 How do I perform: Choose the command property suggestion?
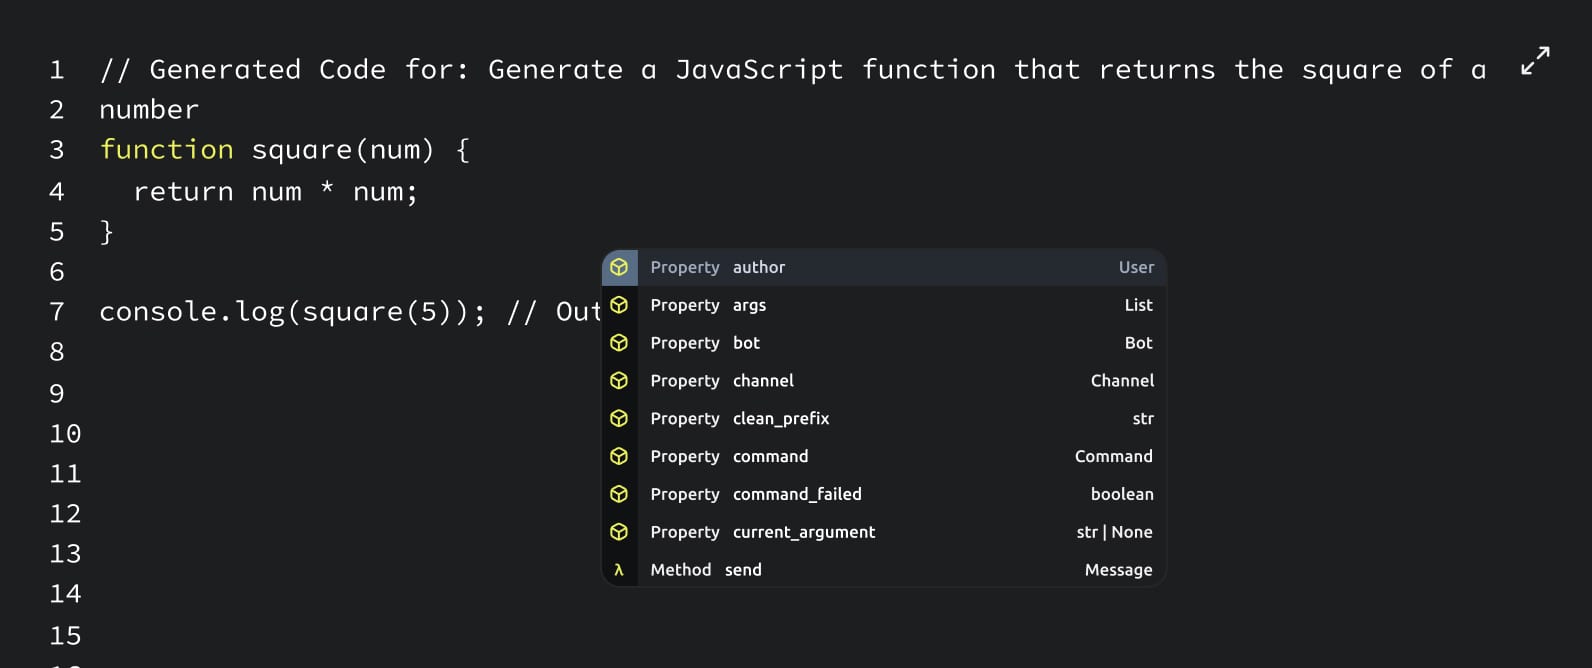coord(884,457)
